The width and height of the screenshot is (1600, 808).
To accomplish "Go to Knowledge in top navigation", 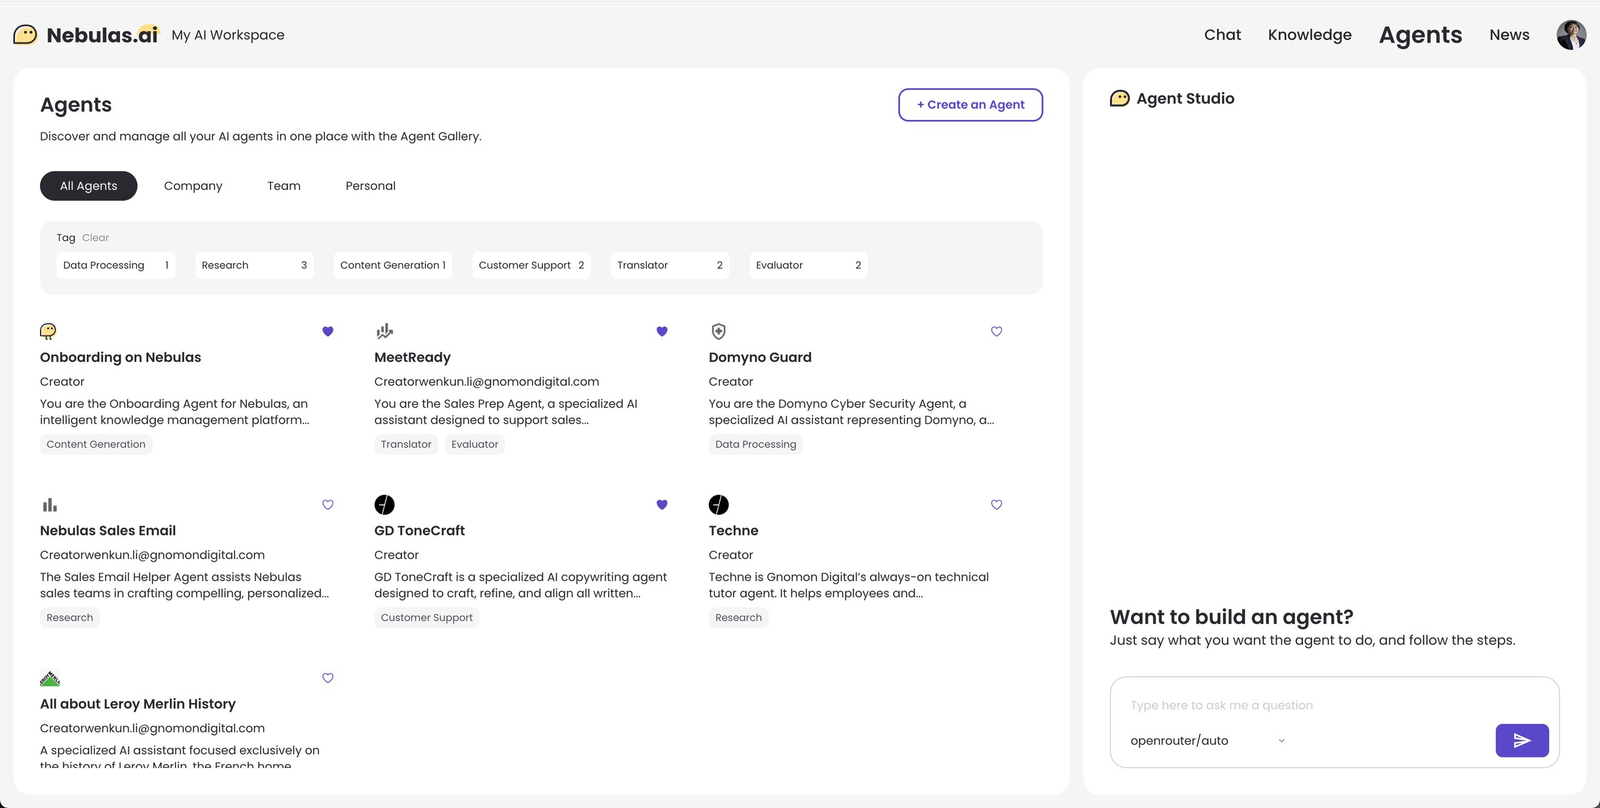I will point(1309,35).
